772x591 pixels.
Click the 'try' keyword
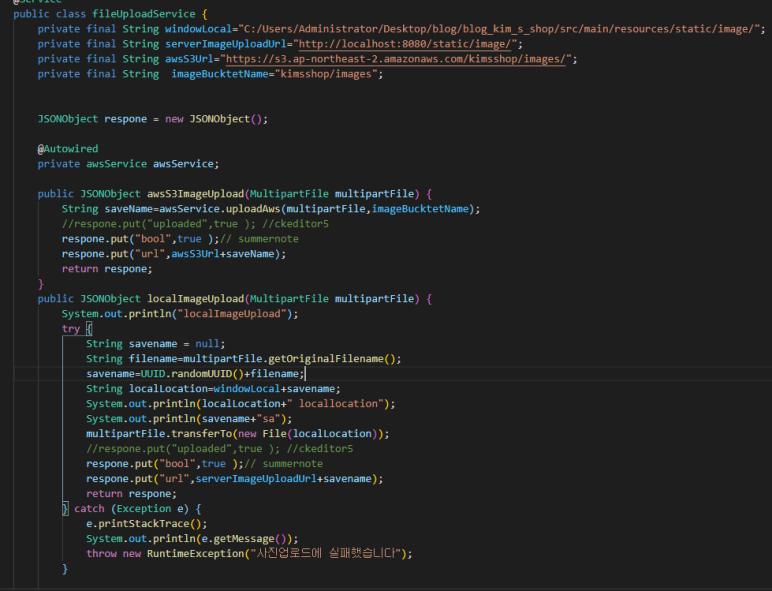coord(71,328)
